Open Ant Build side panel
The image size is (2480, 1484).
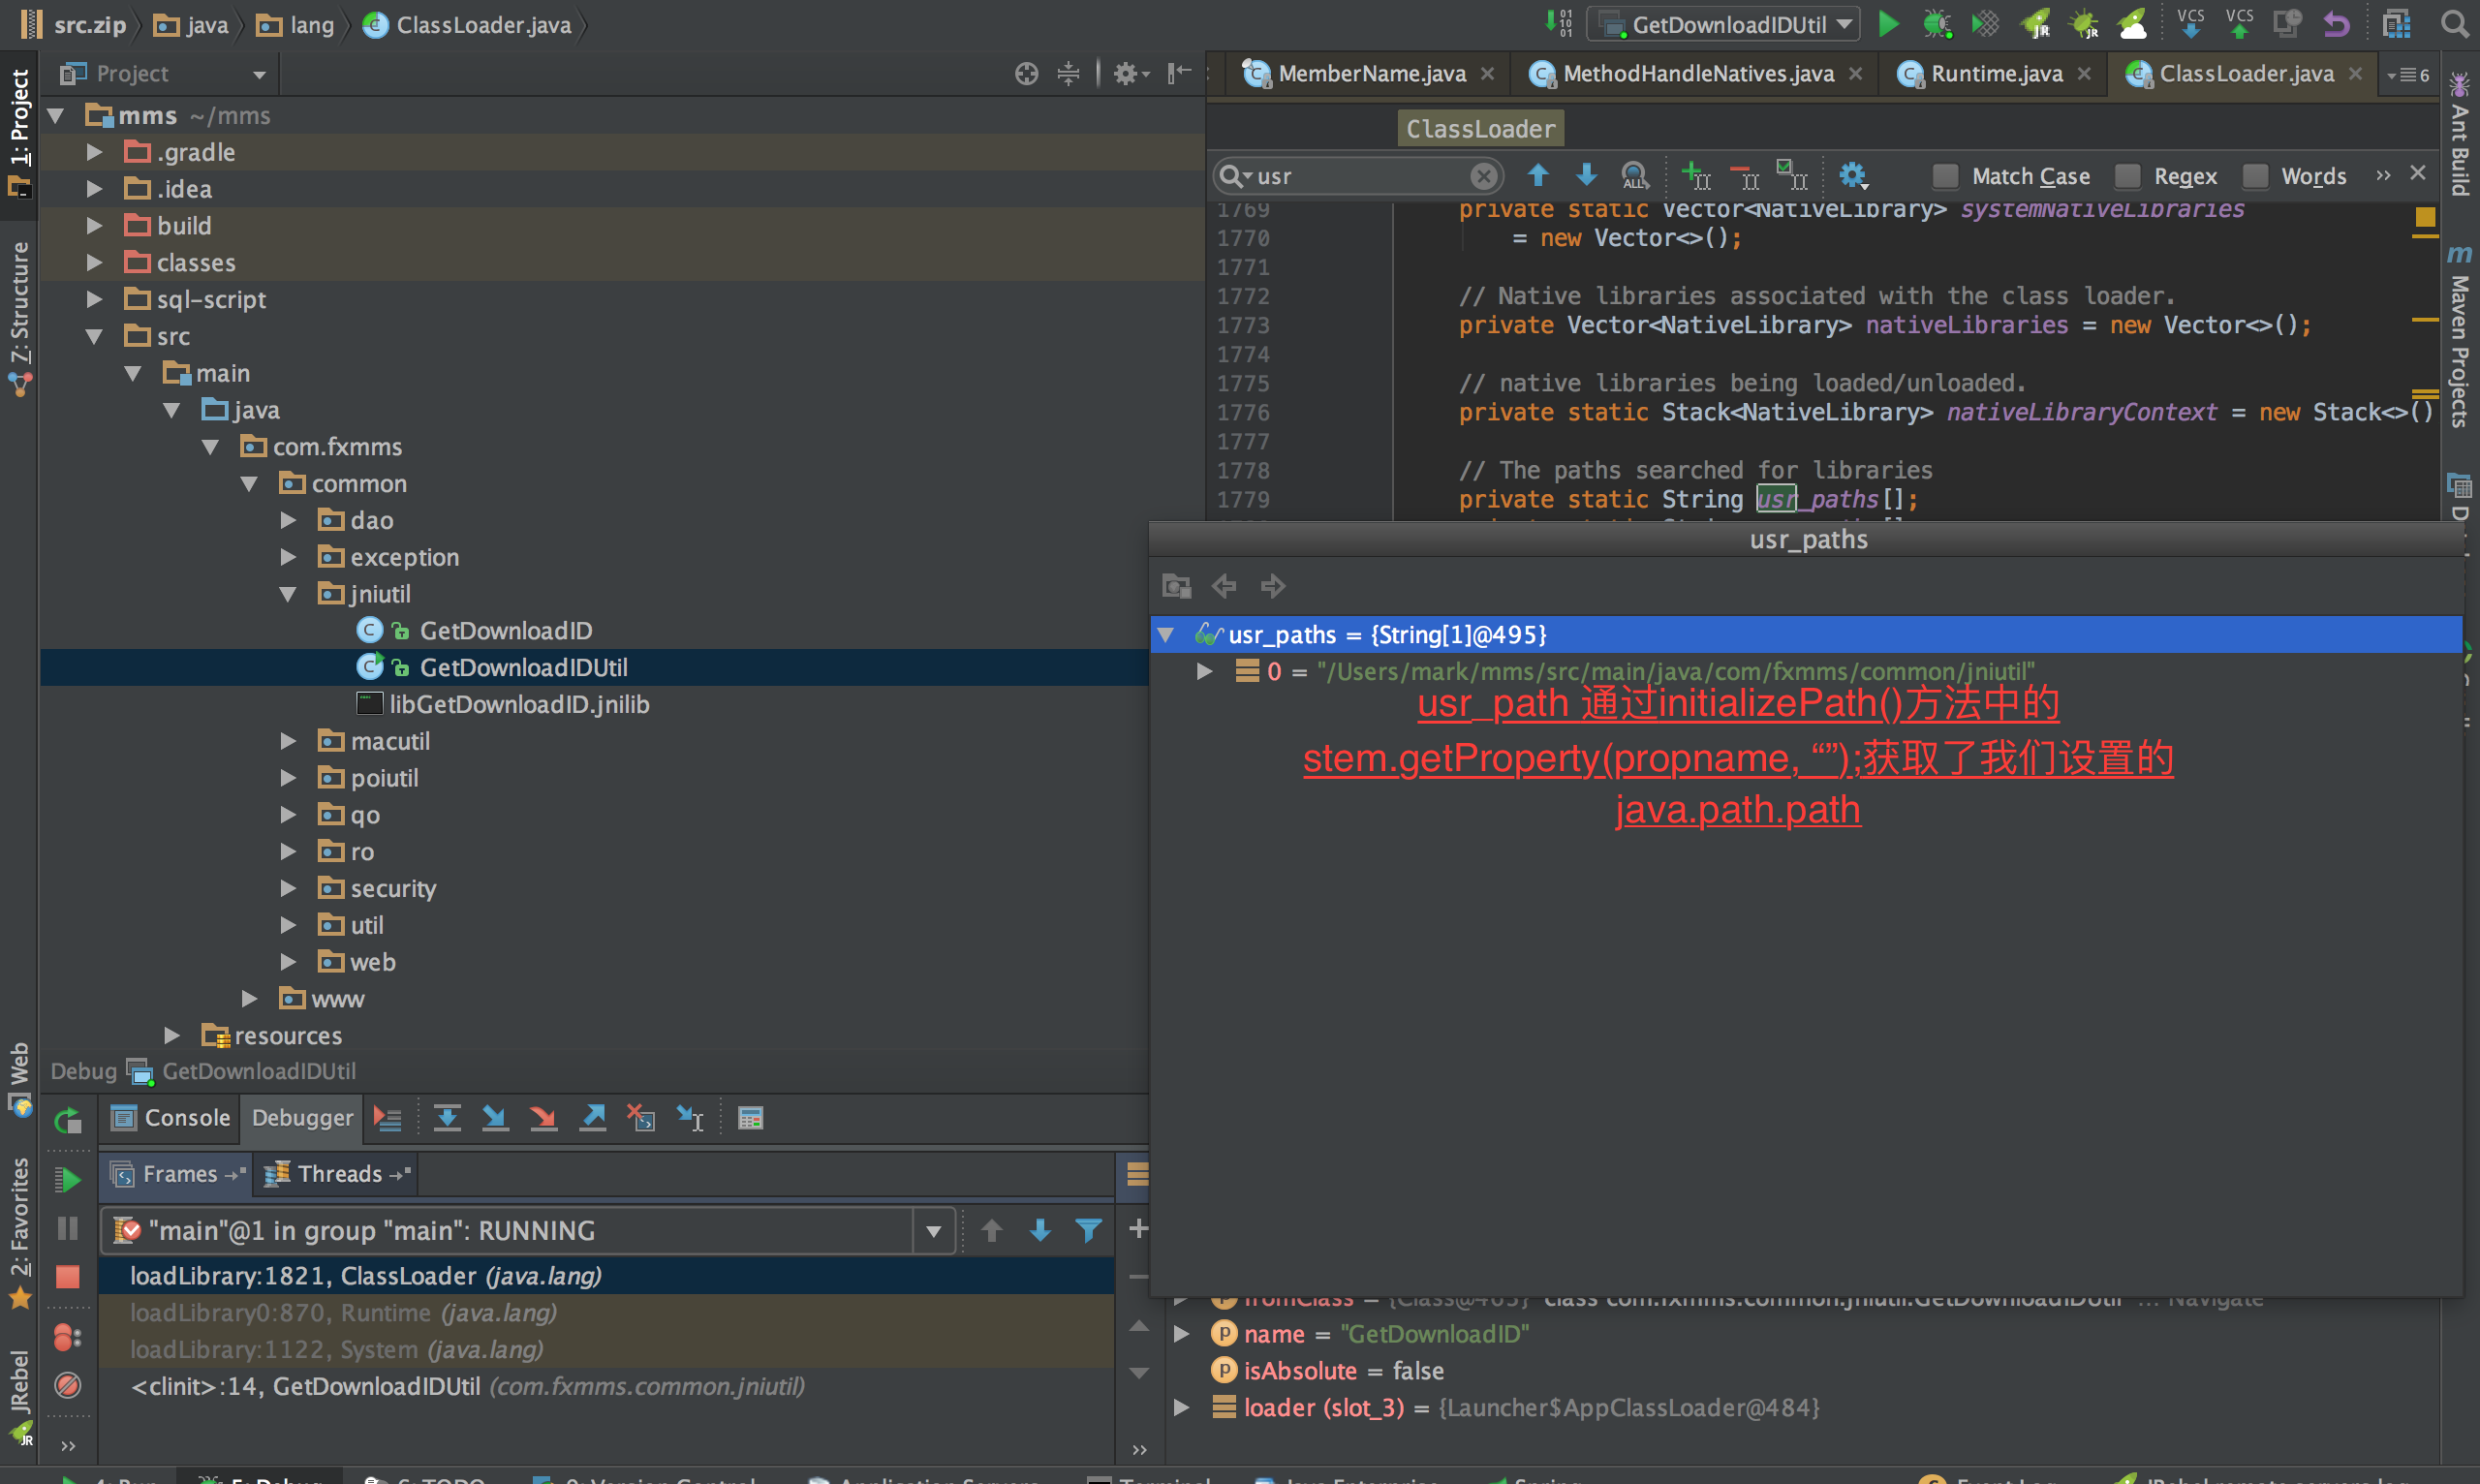pos(2460,134)
